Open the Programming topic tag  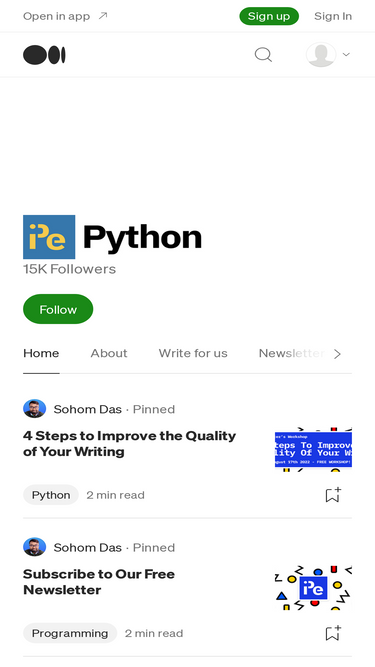click(70, 633)
